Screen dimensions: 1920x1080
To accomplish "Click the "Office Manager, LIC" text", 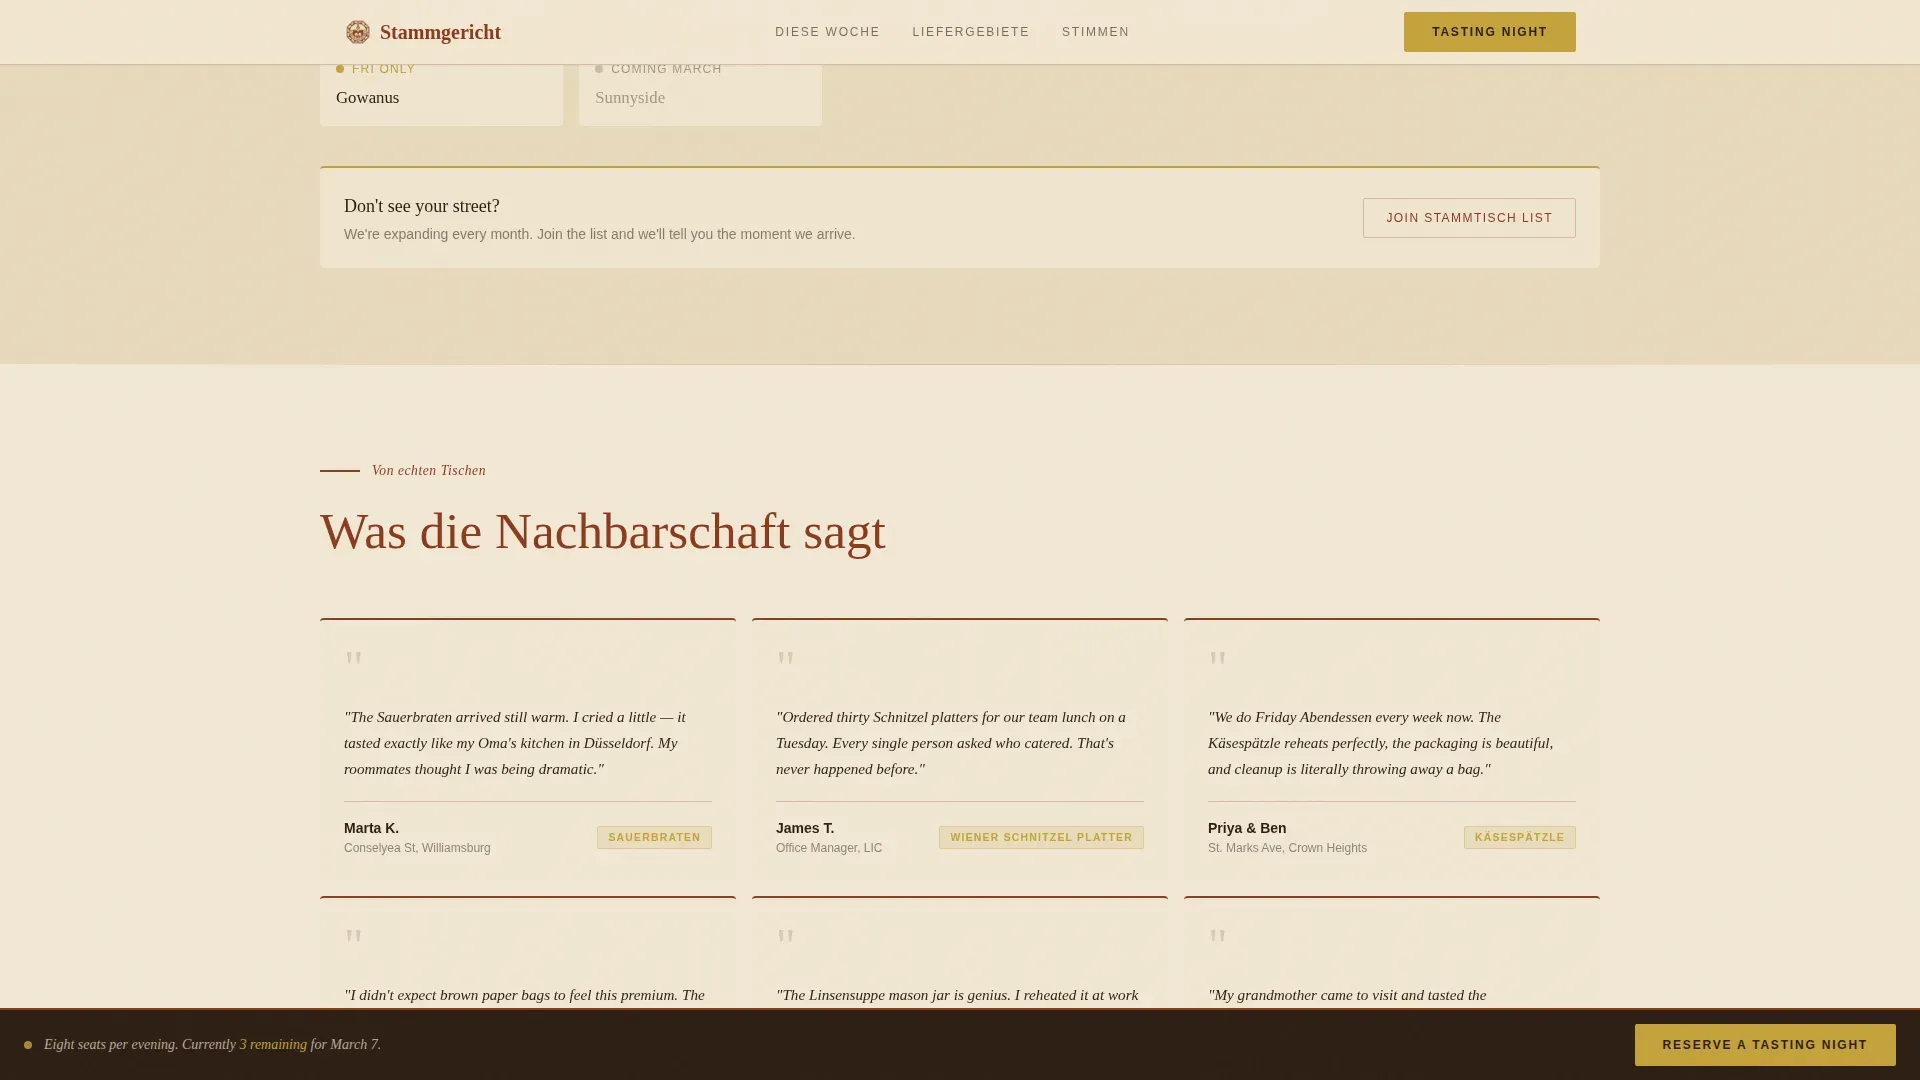I will (x=829, y=848).
